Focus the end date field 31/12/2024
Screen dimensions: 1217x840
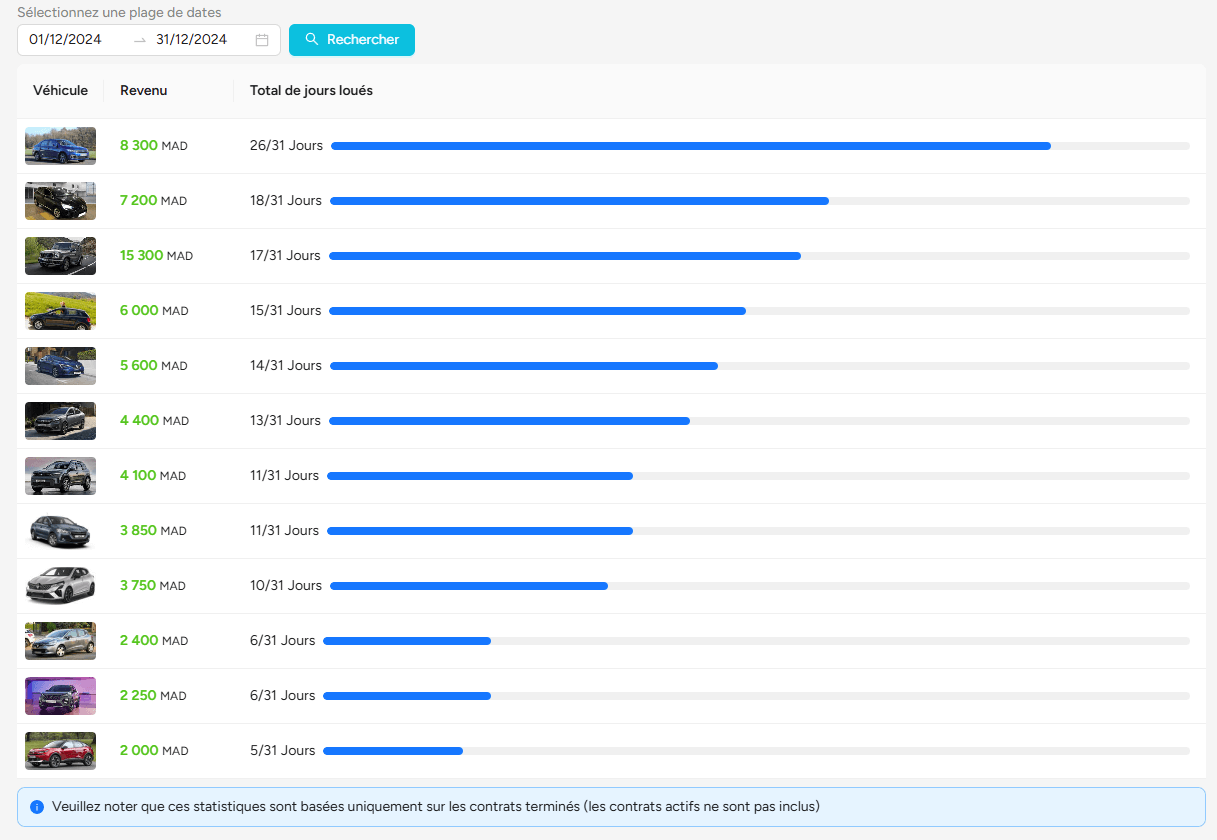(x=192, y=40)
